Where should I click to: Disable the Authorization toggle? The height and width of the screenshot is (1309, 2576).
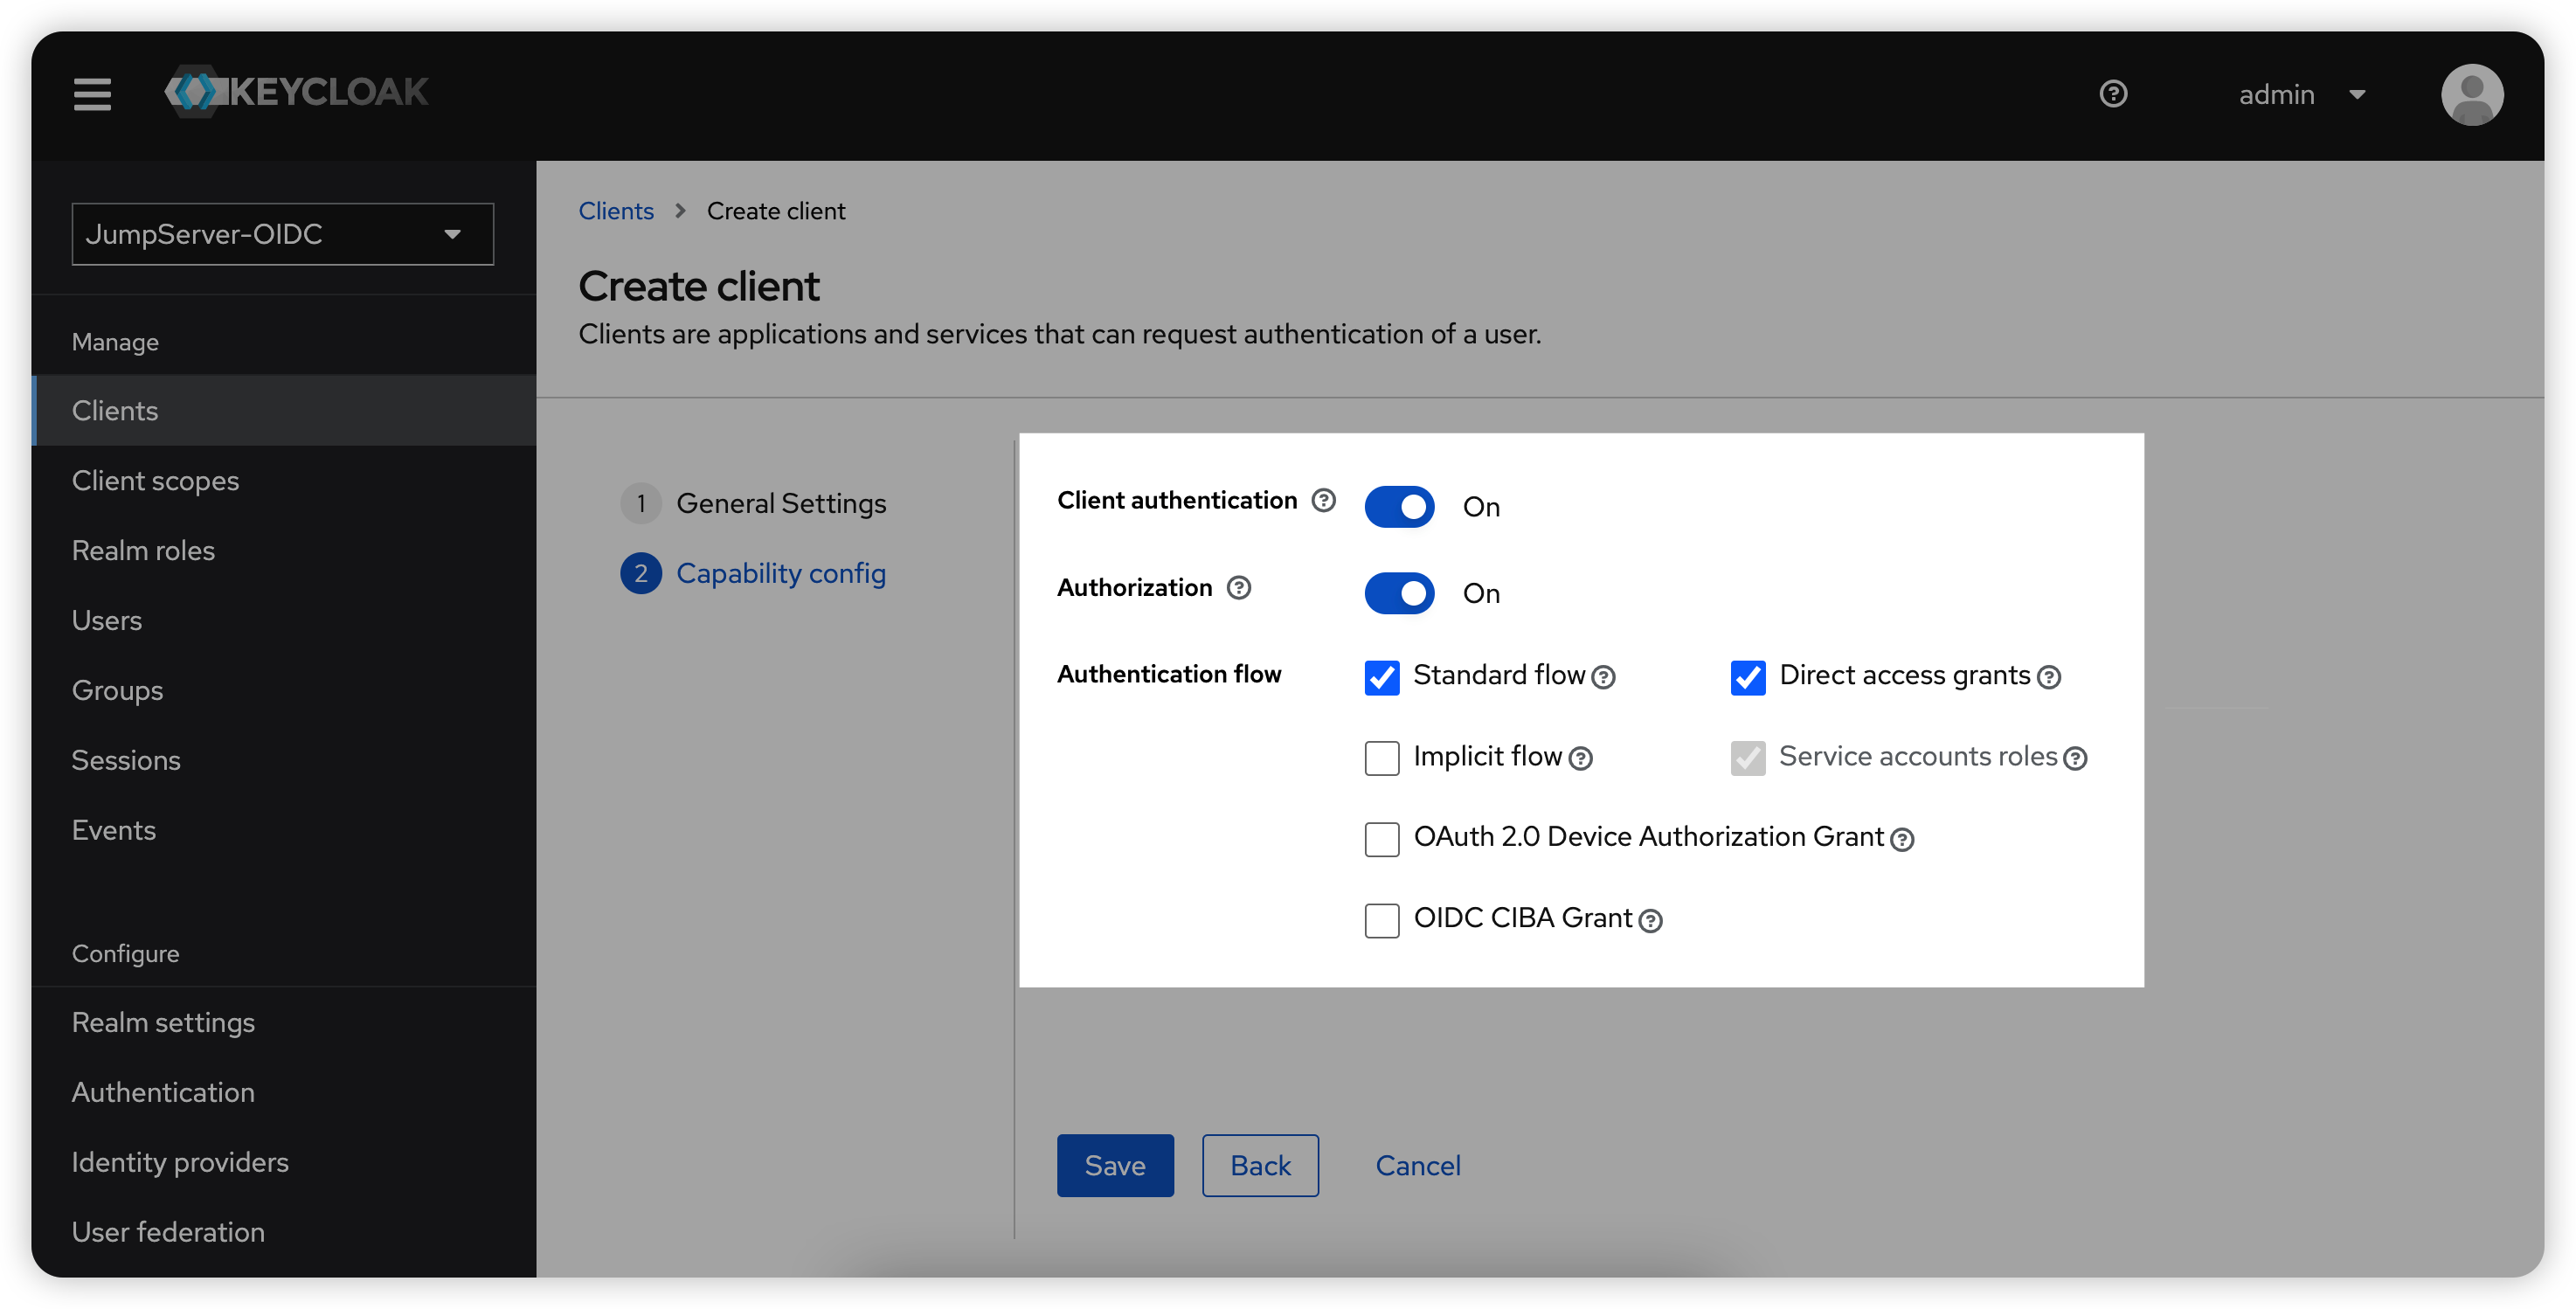(x=1399, y=593)
